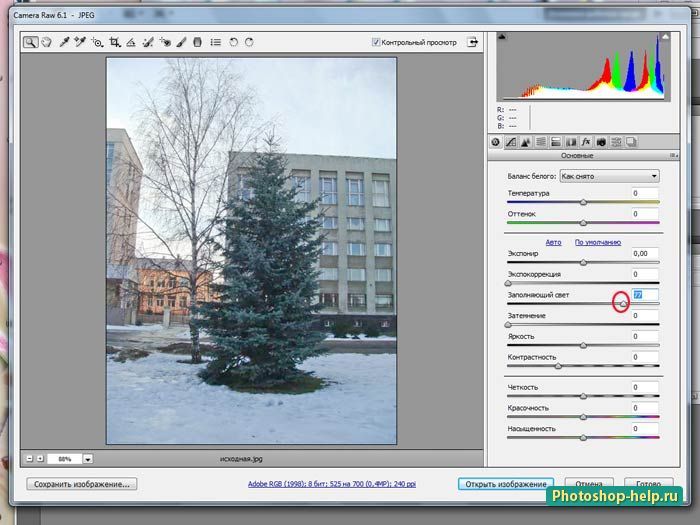Click the Затемнение slider handle

click(x=508, y=325)
